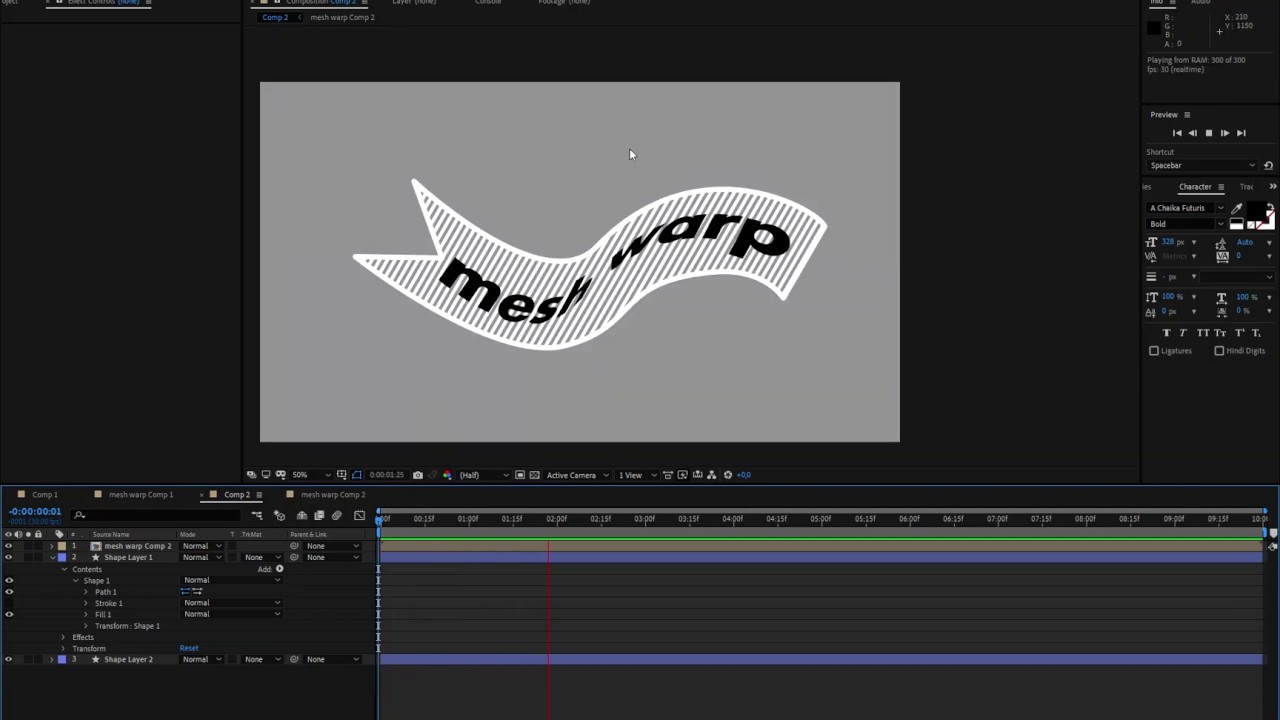
Task: Open the Graph Editor icon
Action: [x=360, y=516]
